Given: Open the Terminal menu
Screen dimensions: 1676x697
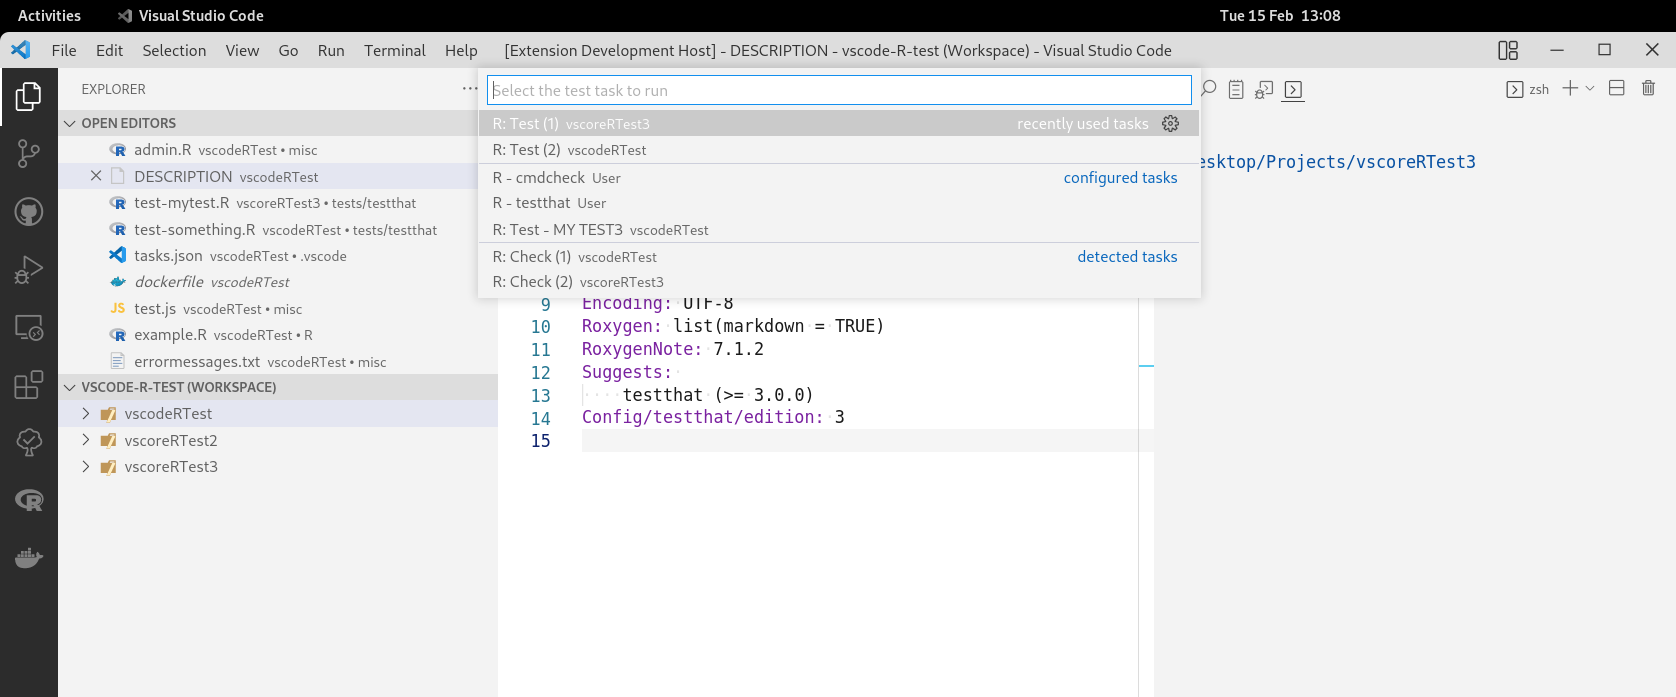Looking at the screenshot, I should 395,50.
